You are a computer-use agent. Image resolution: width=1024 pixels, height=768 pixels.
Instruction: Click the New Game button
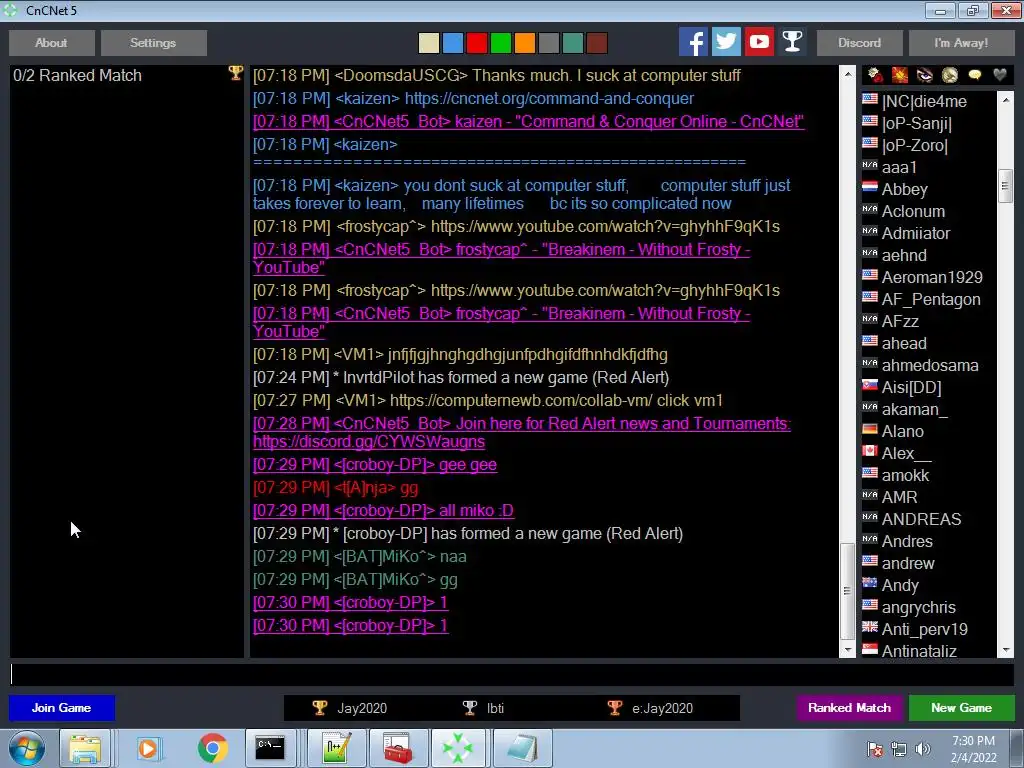[961, 708]
